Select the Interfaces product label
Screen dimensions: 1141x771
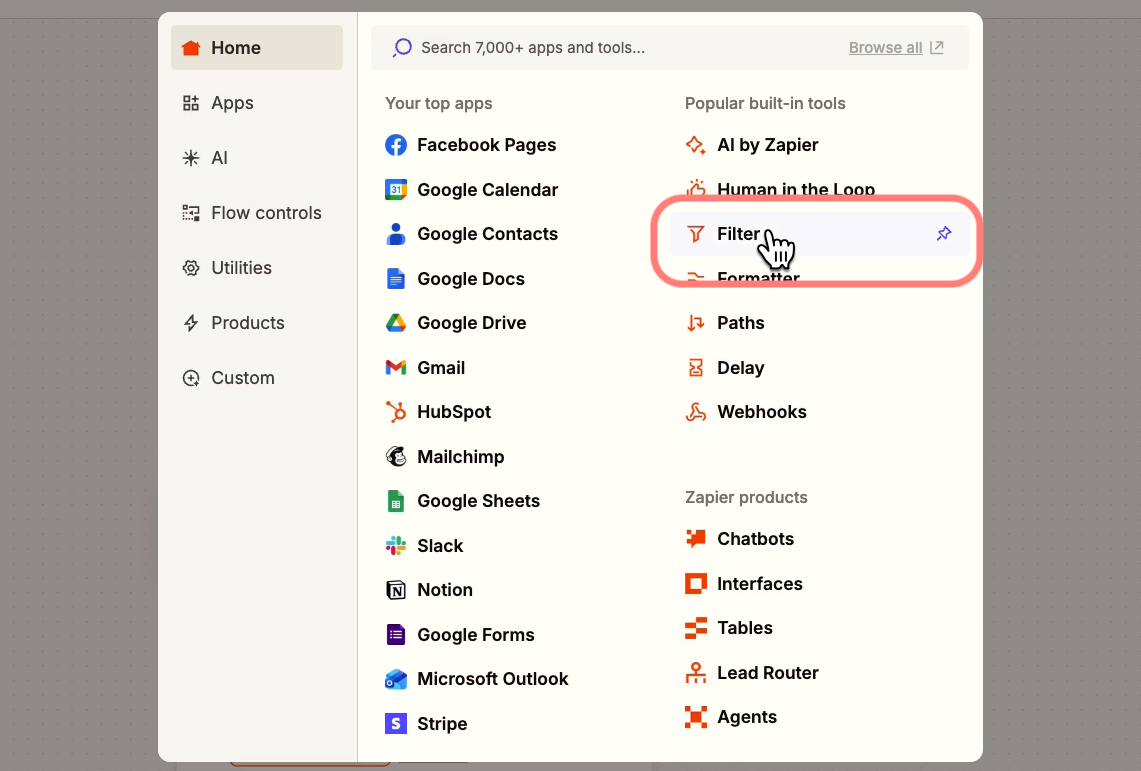[760, 583]
